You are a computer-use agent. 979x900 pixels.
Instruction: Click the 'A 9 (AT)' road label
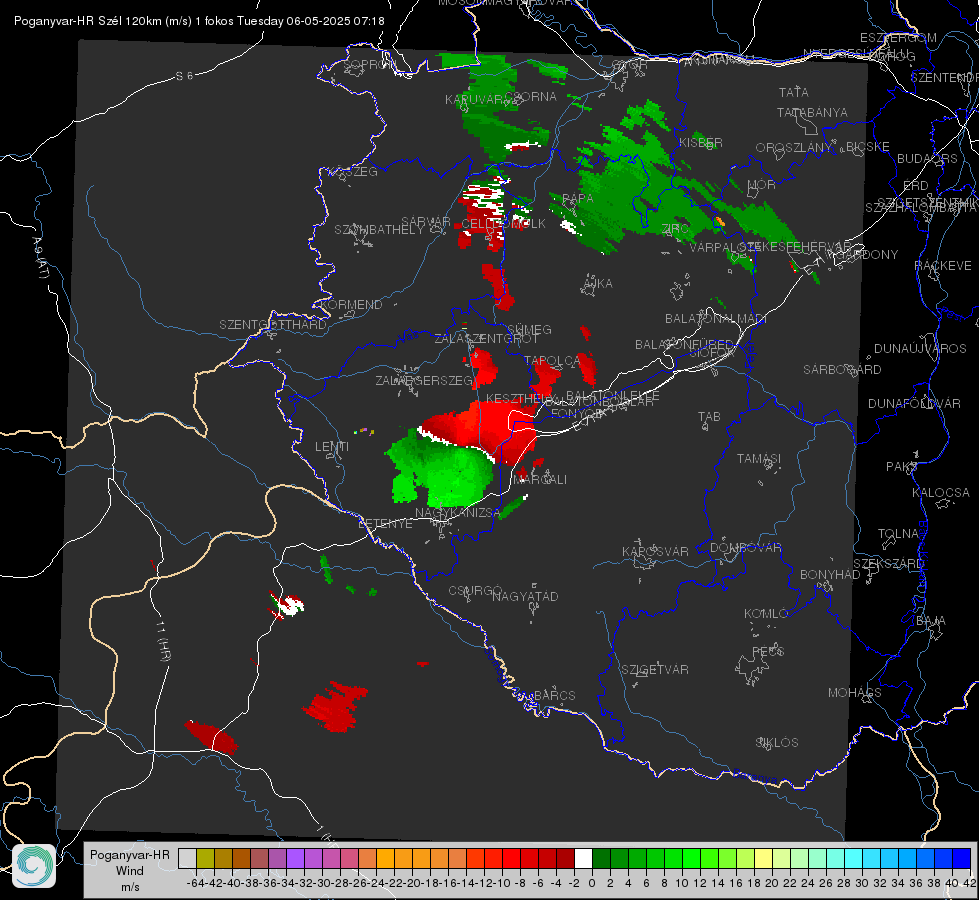(40, 258)
